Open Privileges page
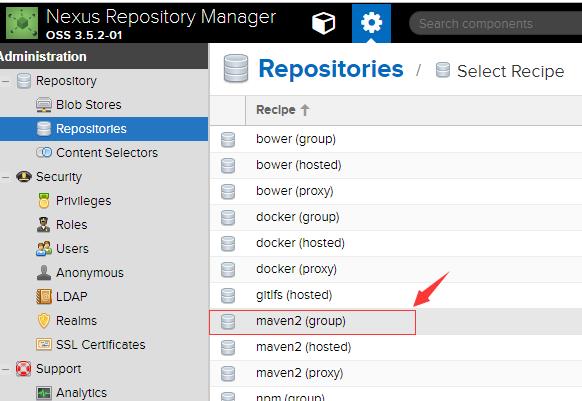Screen dimensions: 582x401 click(84, 201)
